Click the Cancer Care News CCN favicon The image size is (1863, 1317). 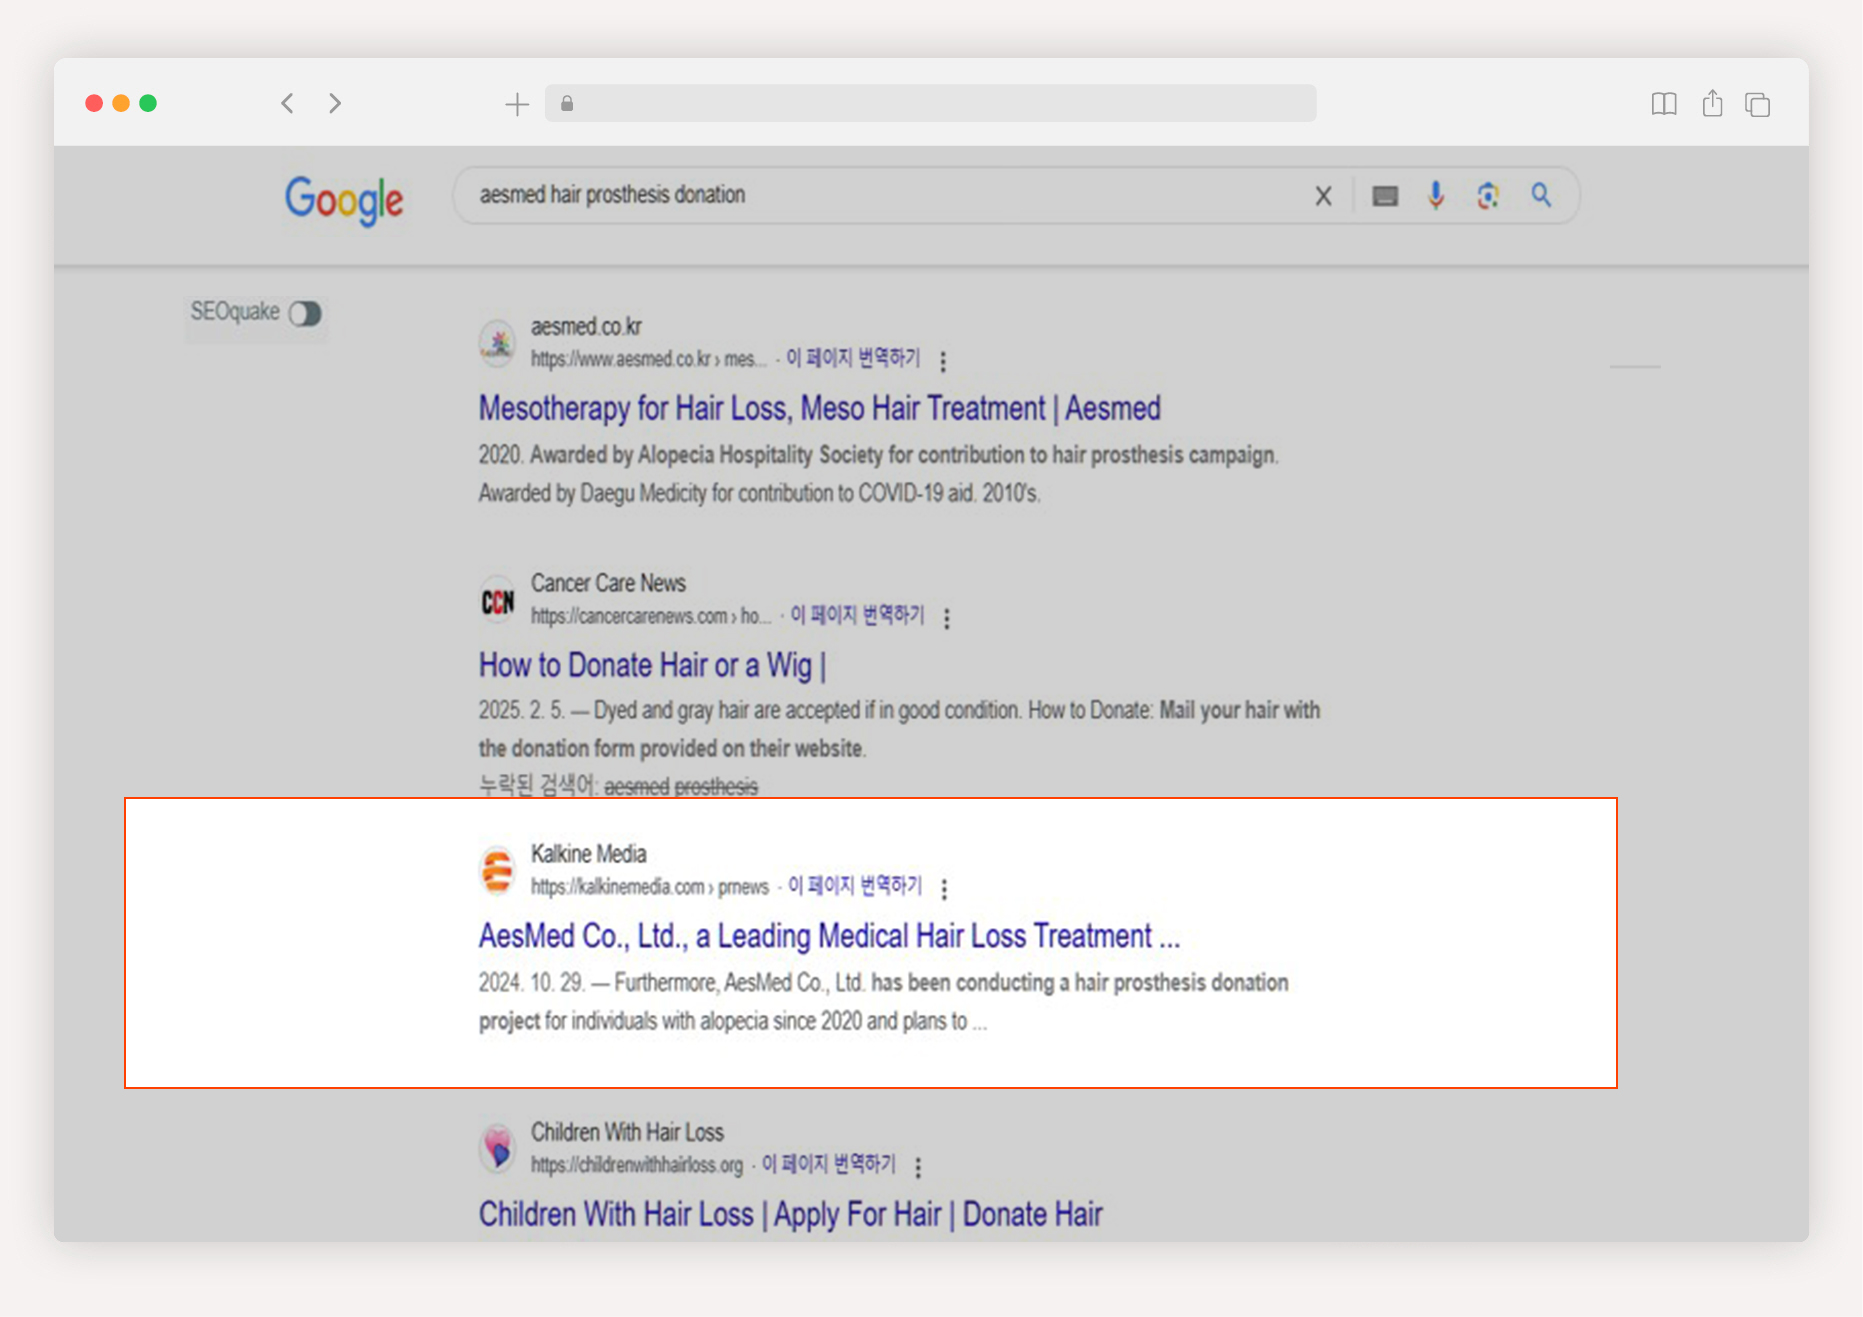(x=497, y=601)
